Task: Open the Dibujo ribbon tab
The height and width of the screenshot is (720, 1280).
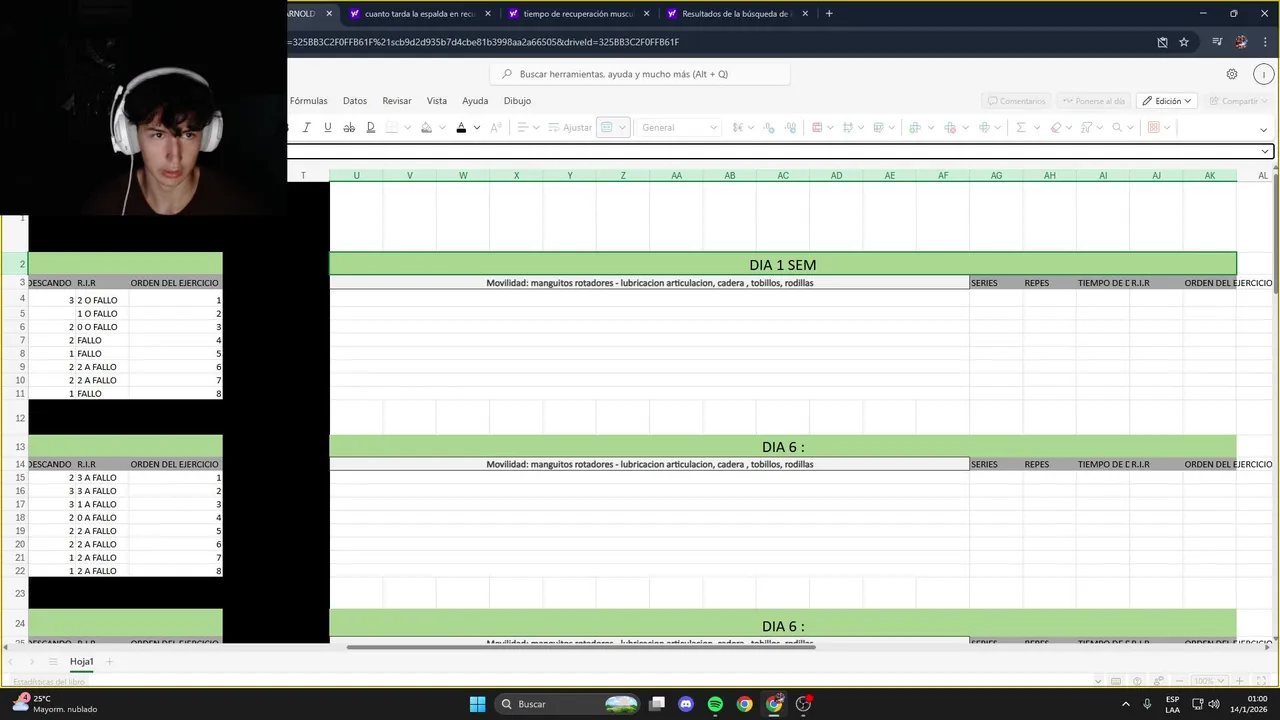Action: (x=517, y=101)
